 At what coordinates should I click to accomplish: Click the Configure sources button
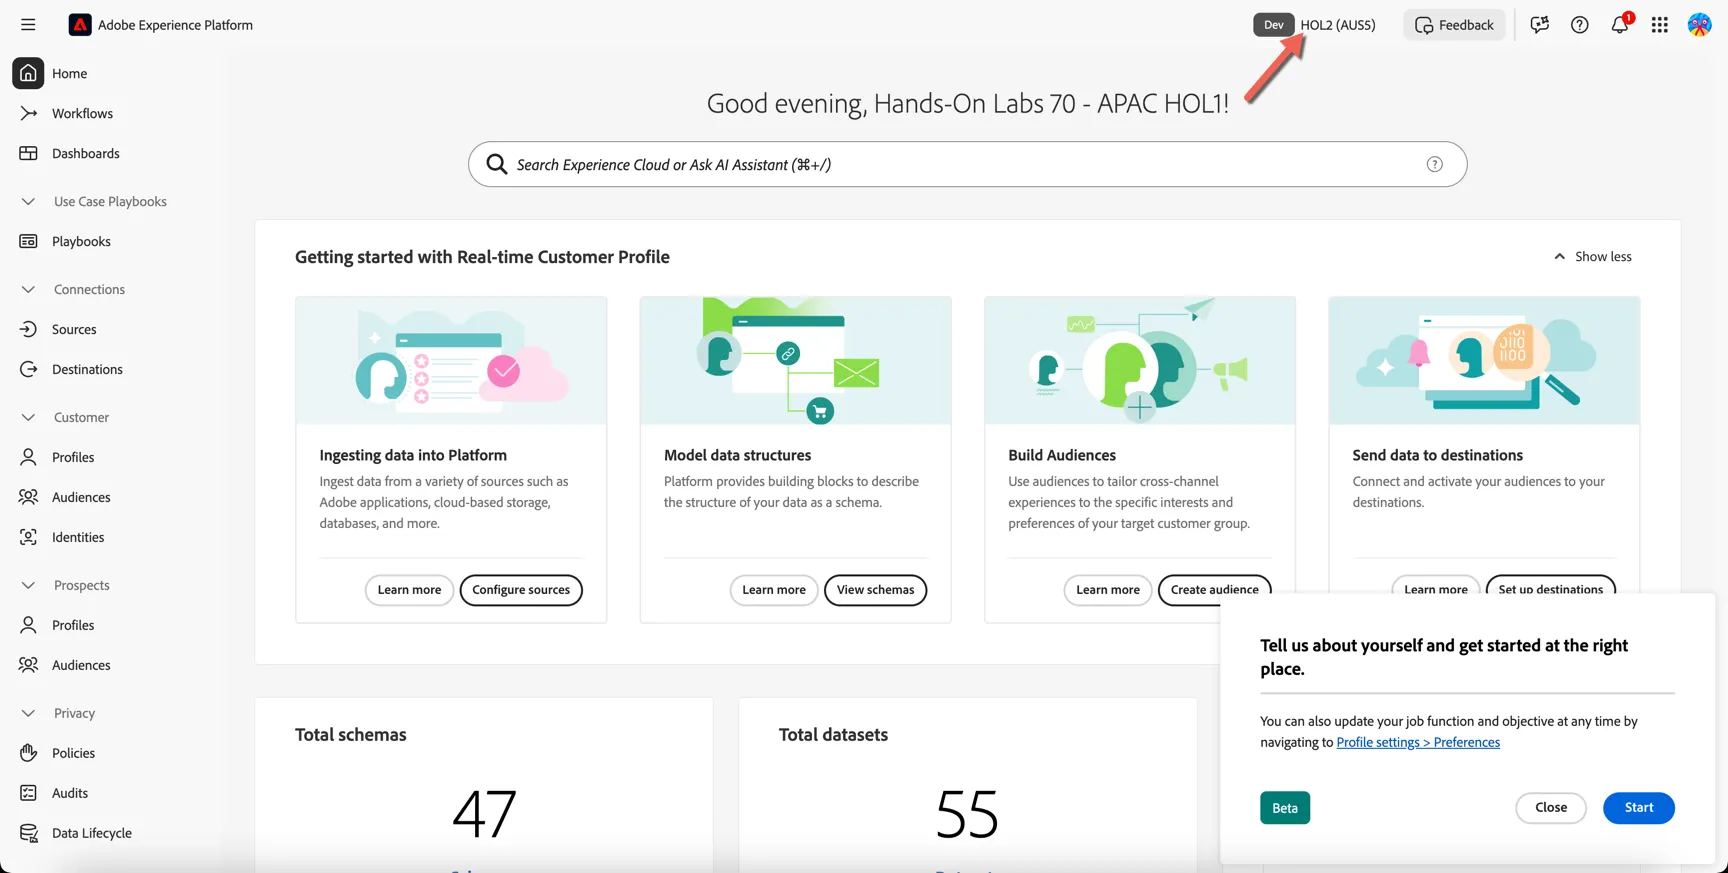point(521,590)
